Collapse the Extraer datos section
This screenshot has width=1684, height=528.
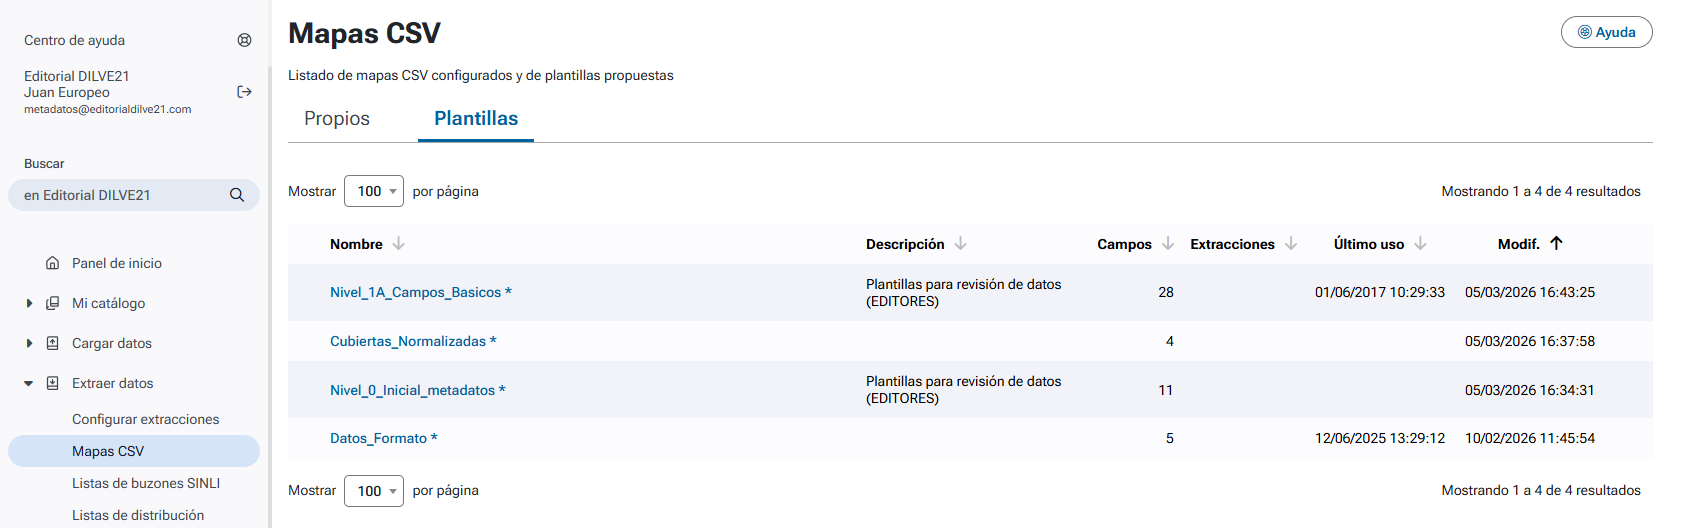pyautogui.click(x=29, y=383)
